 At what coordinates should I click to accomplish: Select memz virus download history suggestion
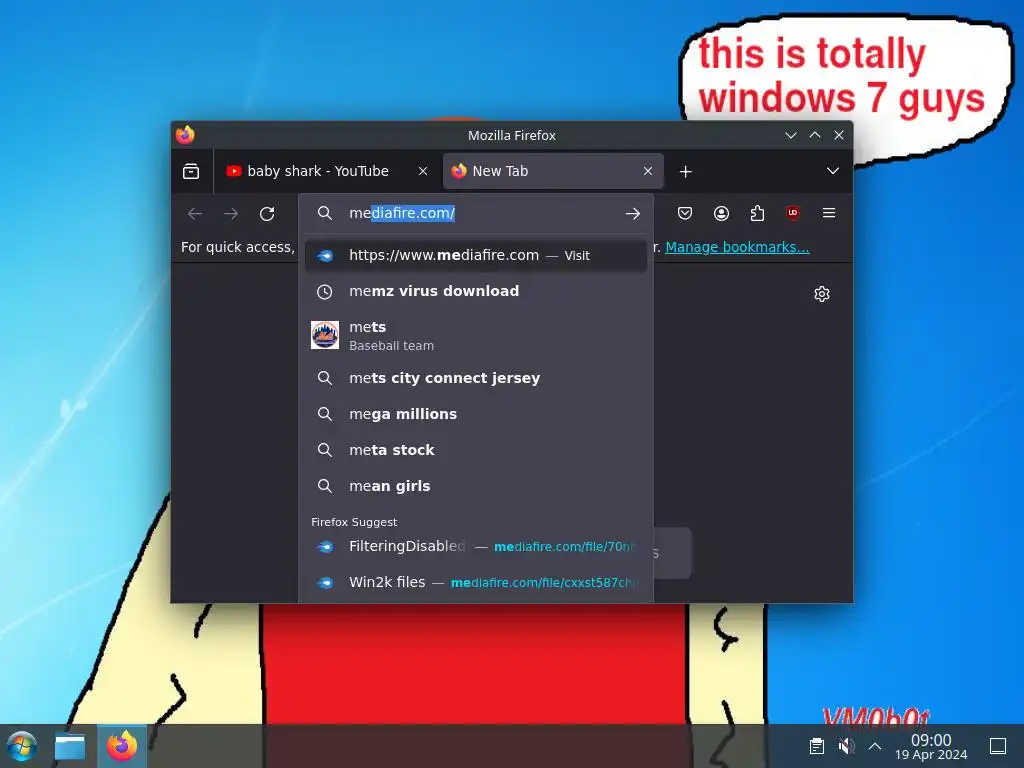click(x=475, y=291)
